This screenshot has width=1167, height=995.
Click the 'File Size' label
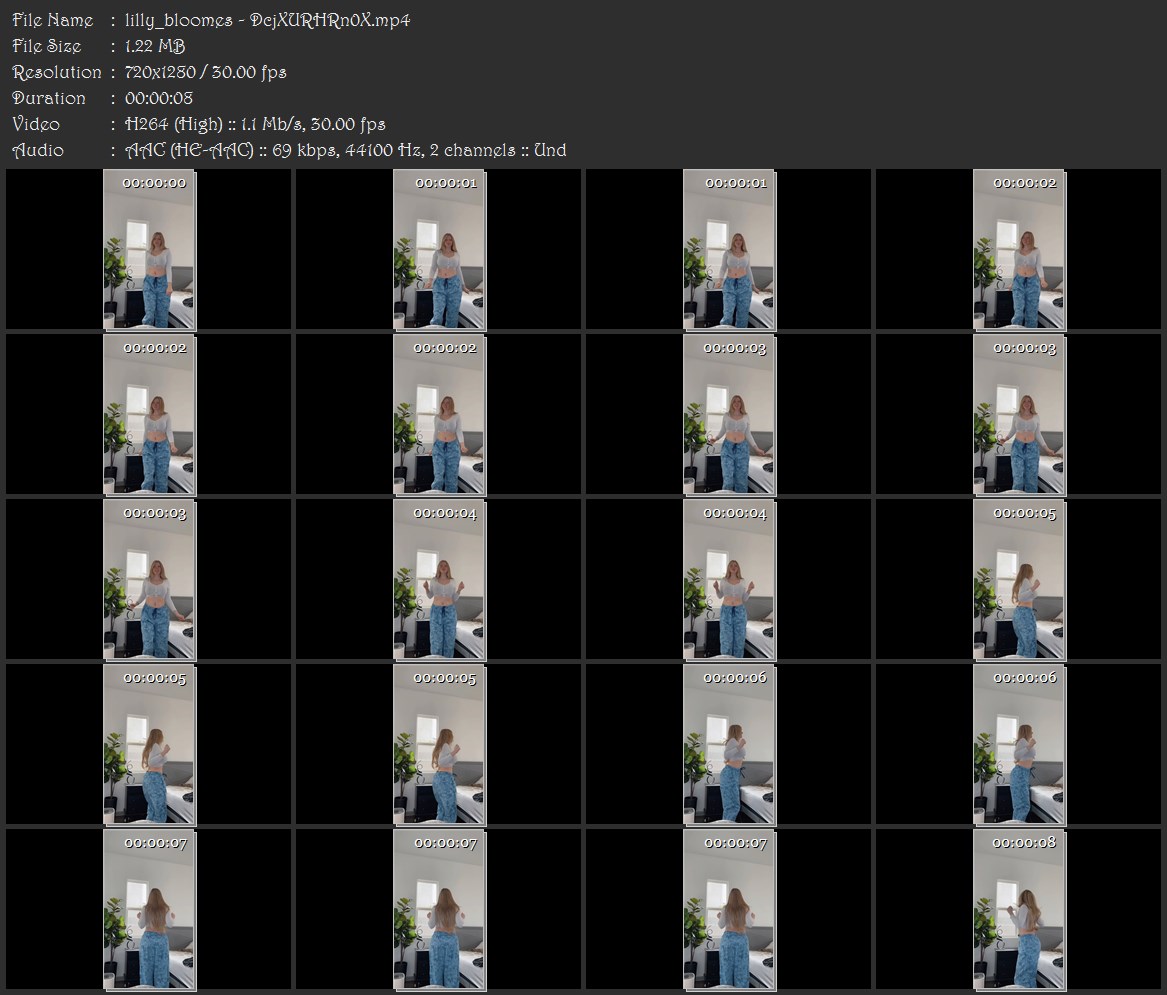tap(46, 46)
